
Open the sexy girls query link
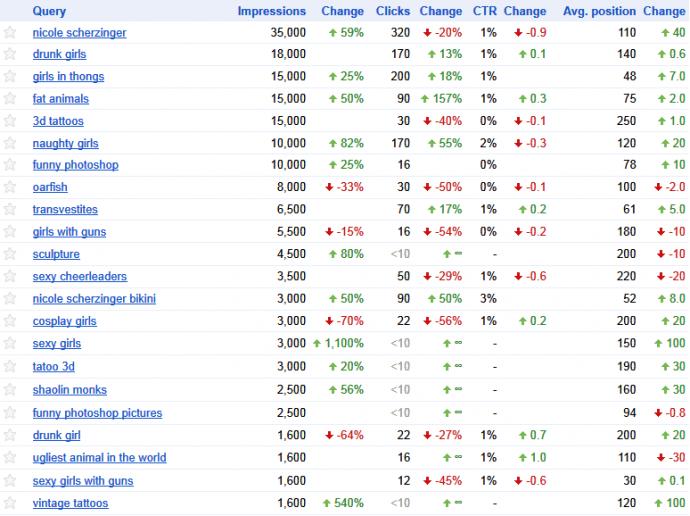tap(57, 344)
